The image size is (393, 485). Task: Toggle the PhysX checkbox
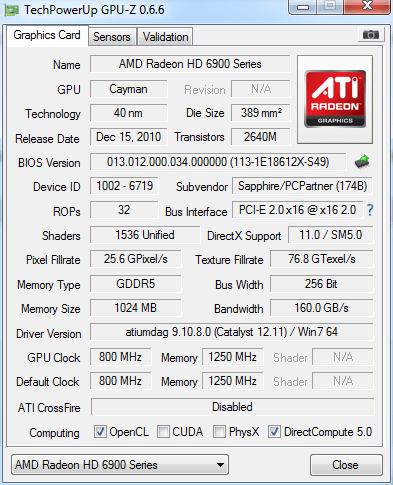219,432
